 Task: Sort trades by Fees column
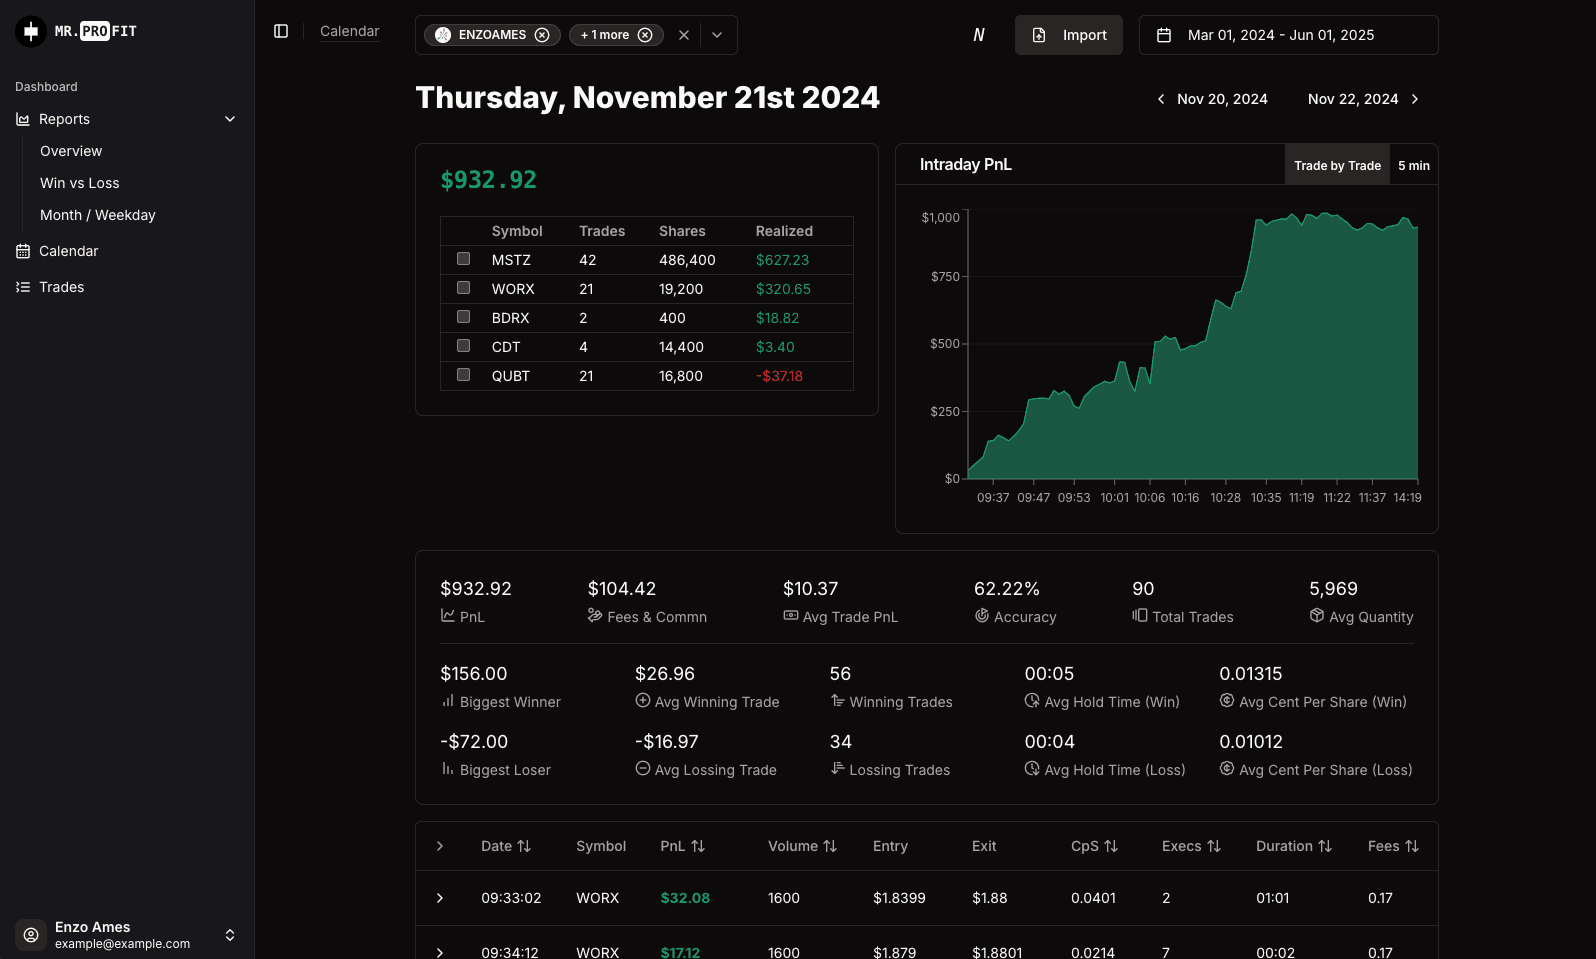click(x=1393, y=846)
